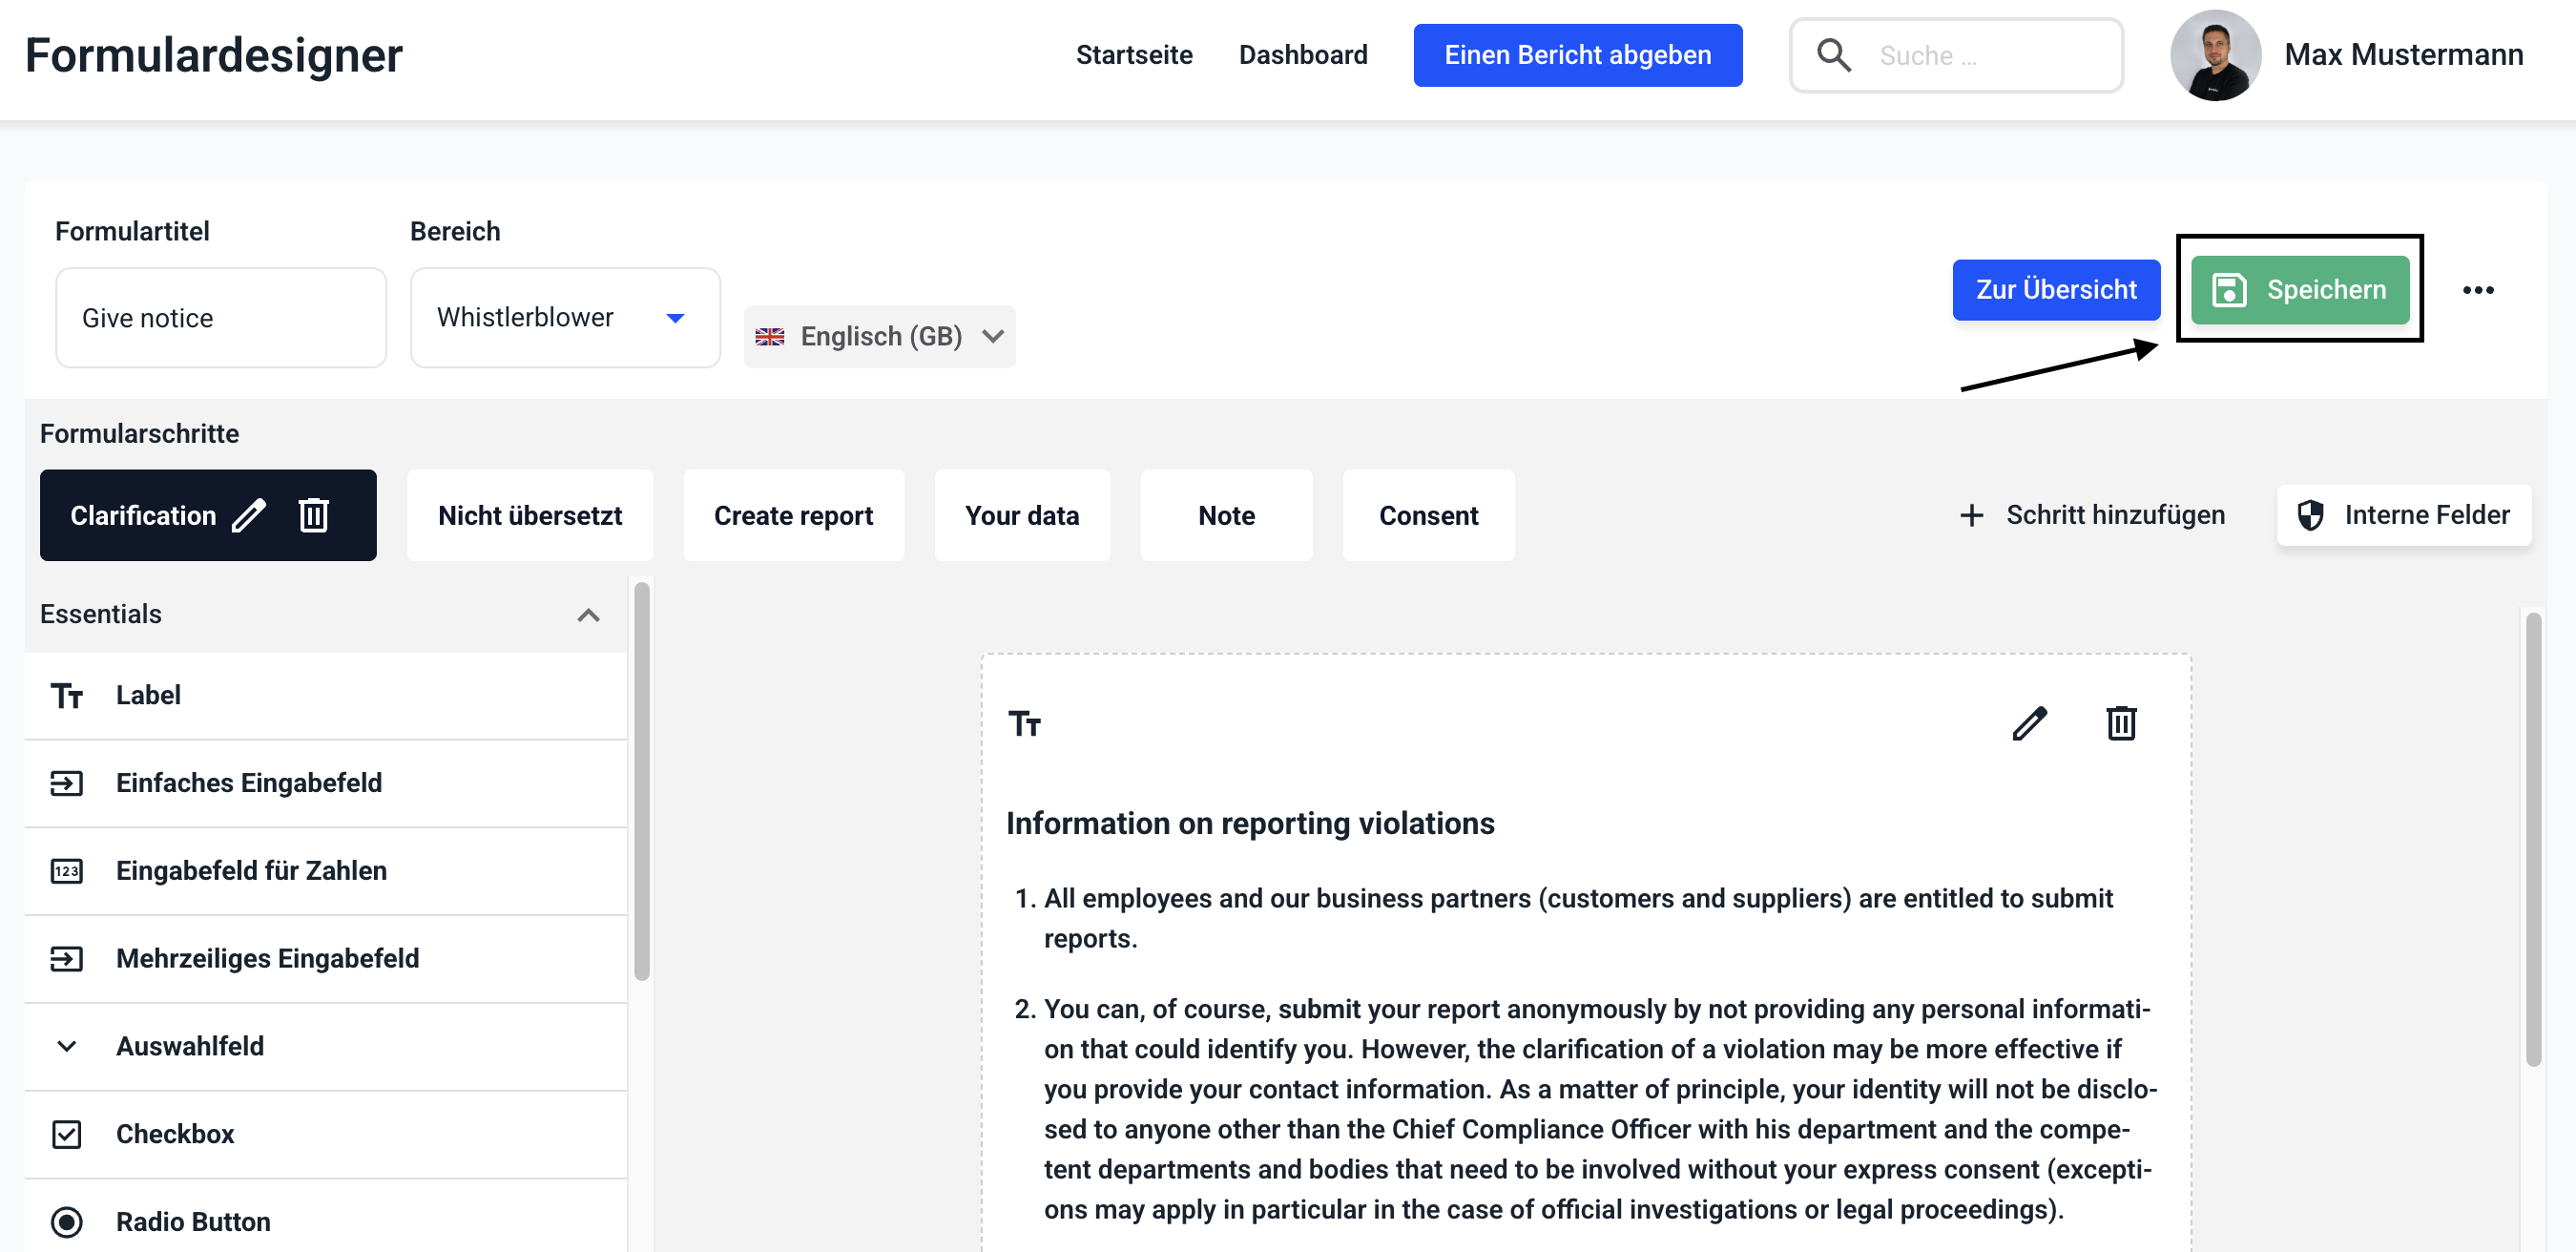Add a new step with Schritt hinzufügen
This screenshot has height=1252, width=2576.
(2091, 515)
